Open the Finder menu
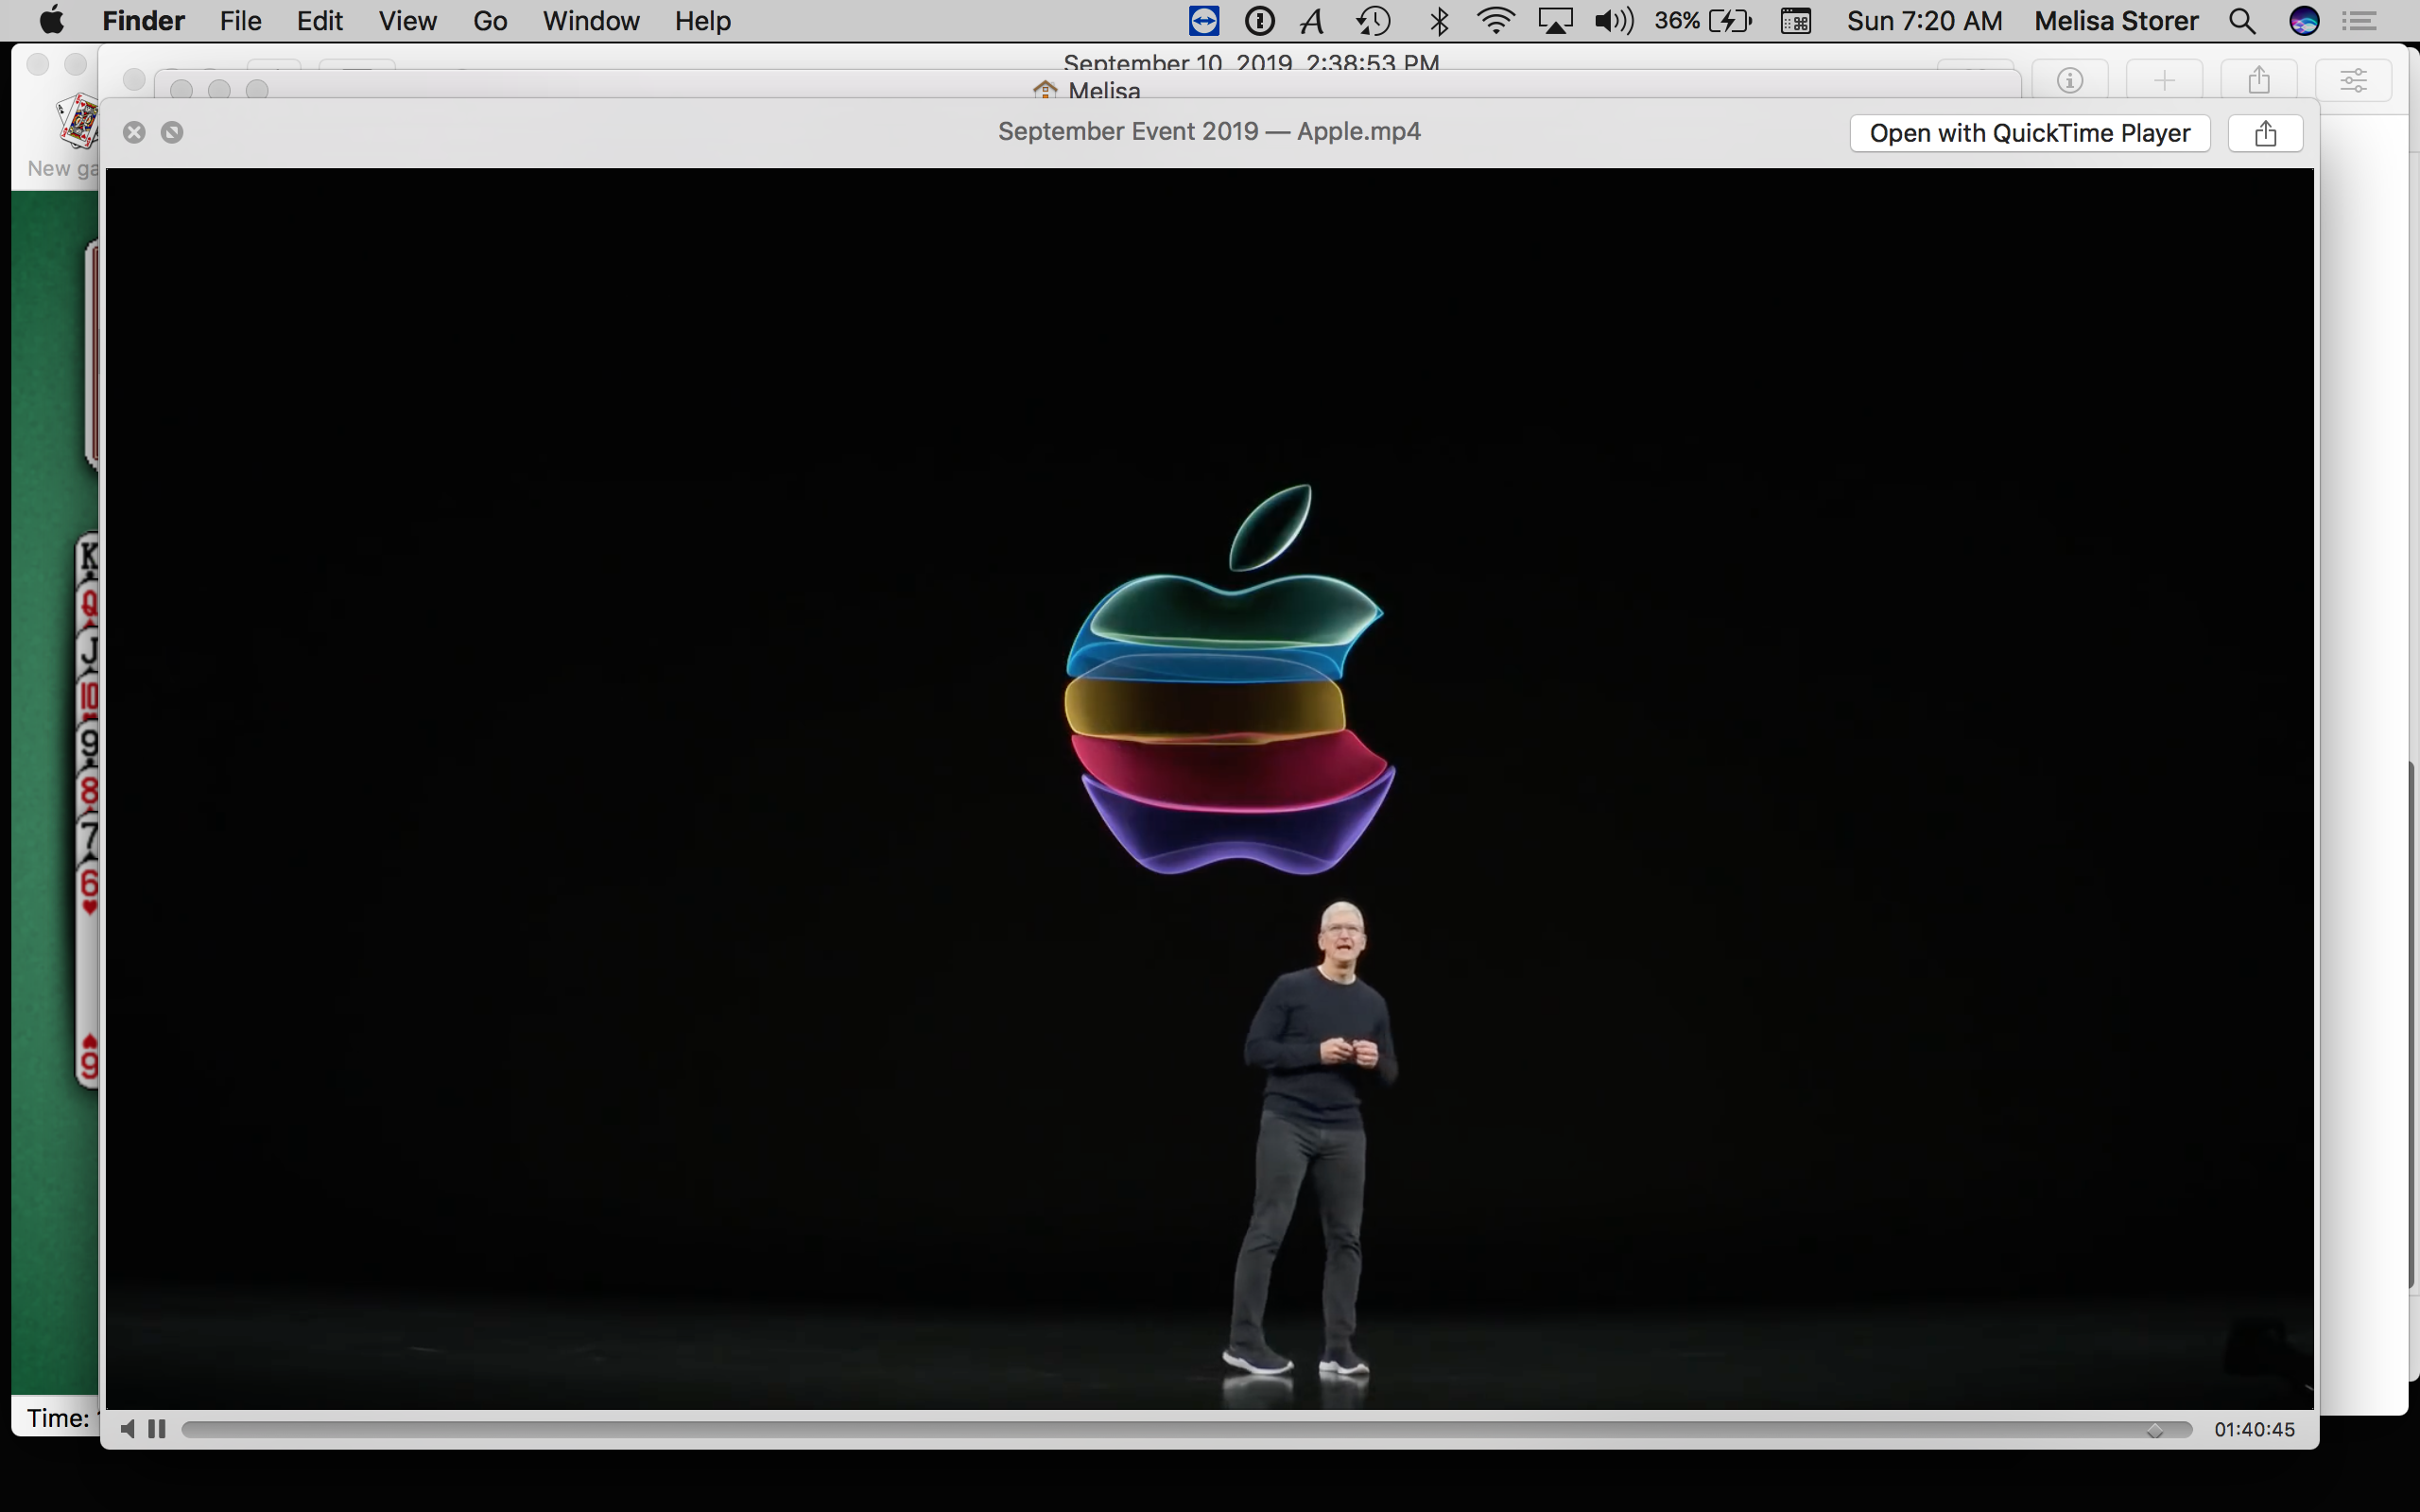The width and height of the screenshot is (2420, 1512). pyautogui.click(x=143, y=21)
